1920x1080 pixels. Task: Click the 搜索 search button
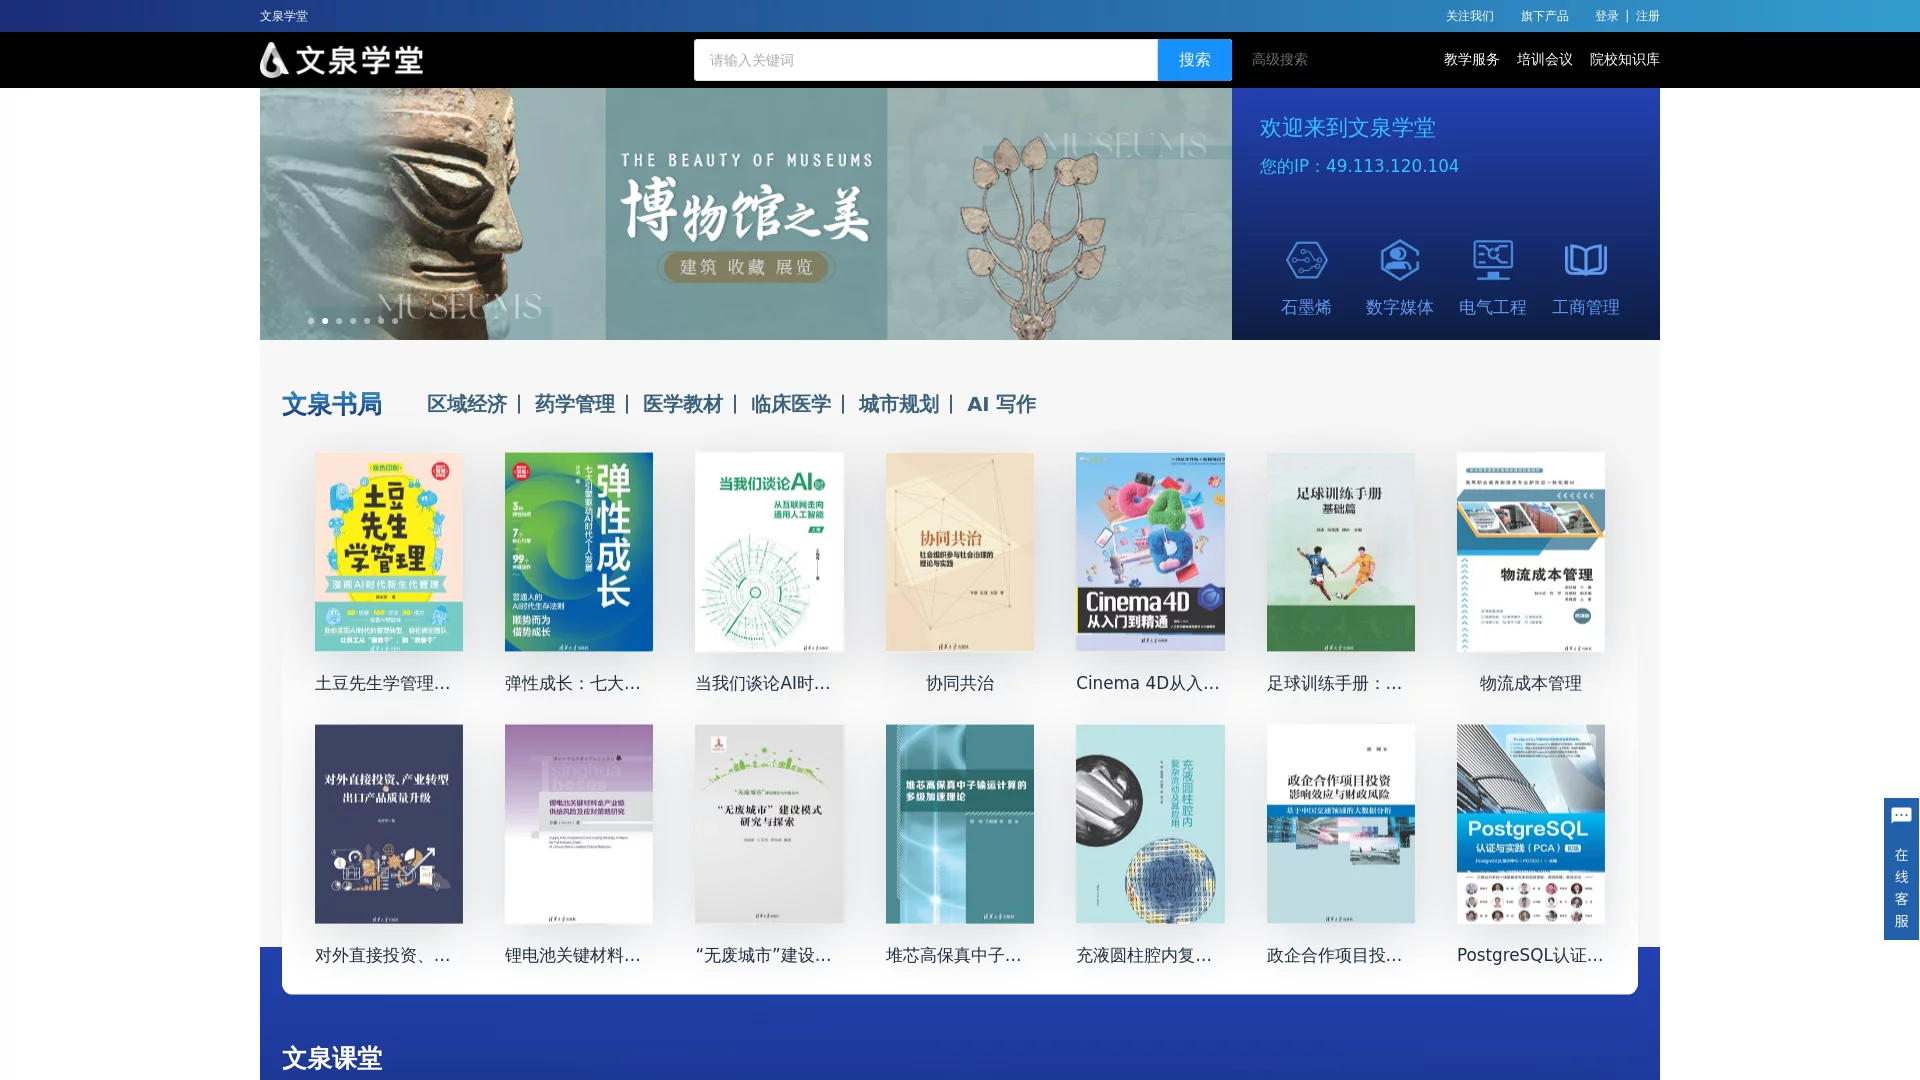[x=1194, y=60]
